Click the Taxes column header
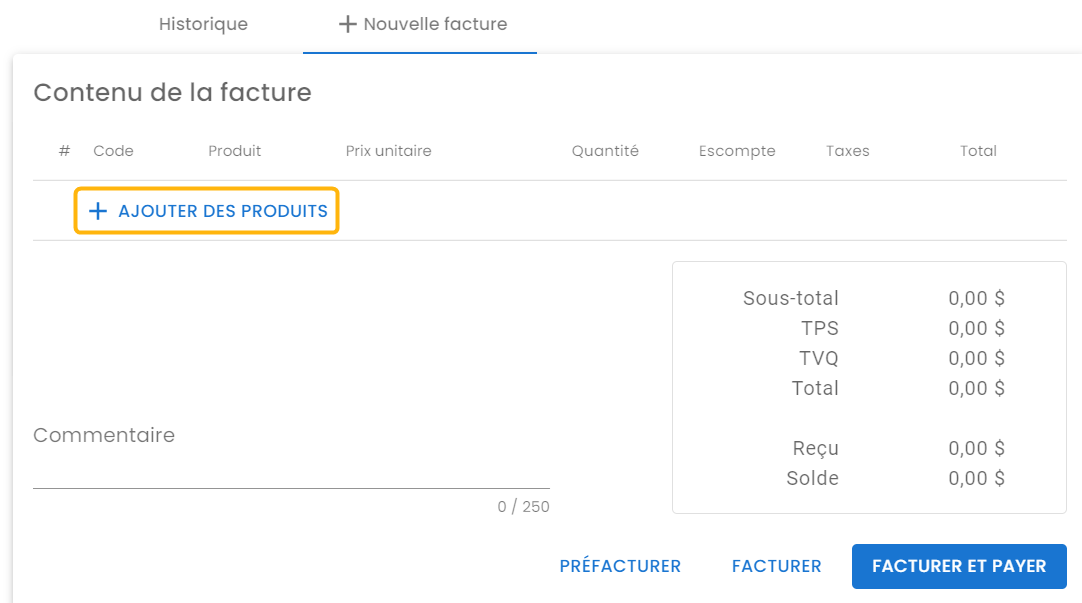Screen dimensions: 1082x603 [847, 151]
